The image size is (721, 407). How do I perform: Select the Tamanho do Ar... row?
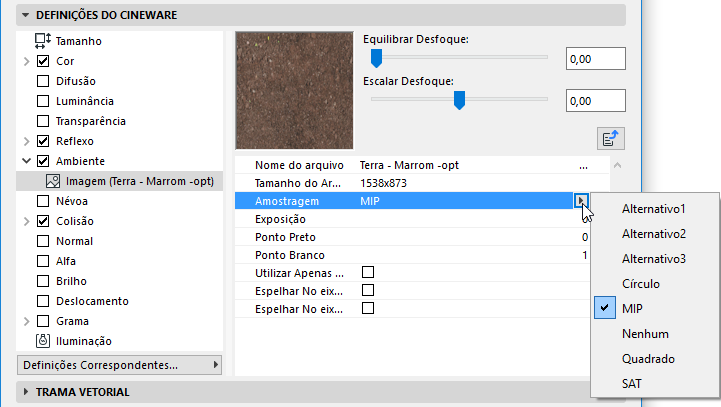tap(422, 183)
